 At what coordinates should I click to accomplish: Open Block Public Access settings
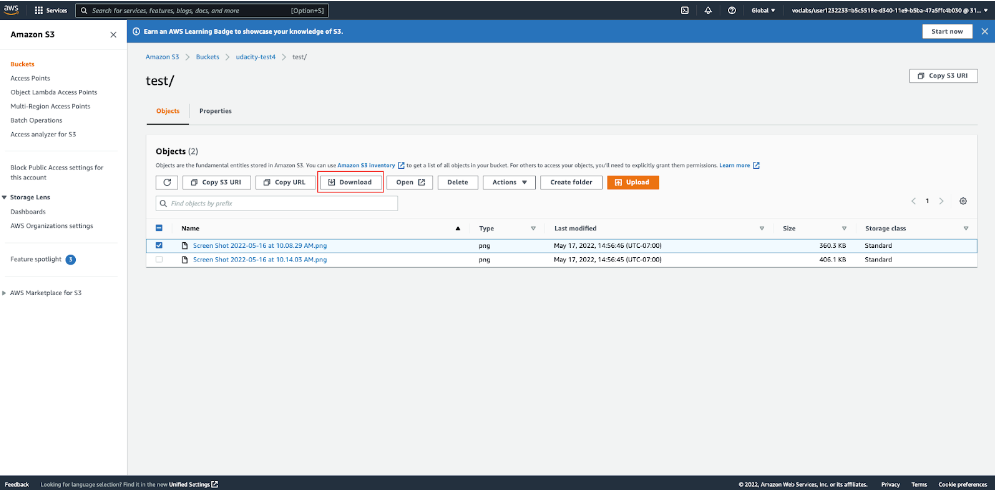[x=57, y=172]
